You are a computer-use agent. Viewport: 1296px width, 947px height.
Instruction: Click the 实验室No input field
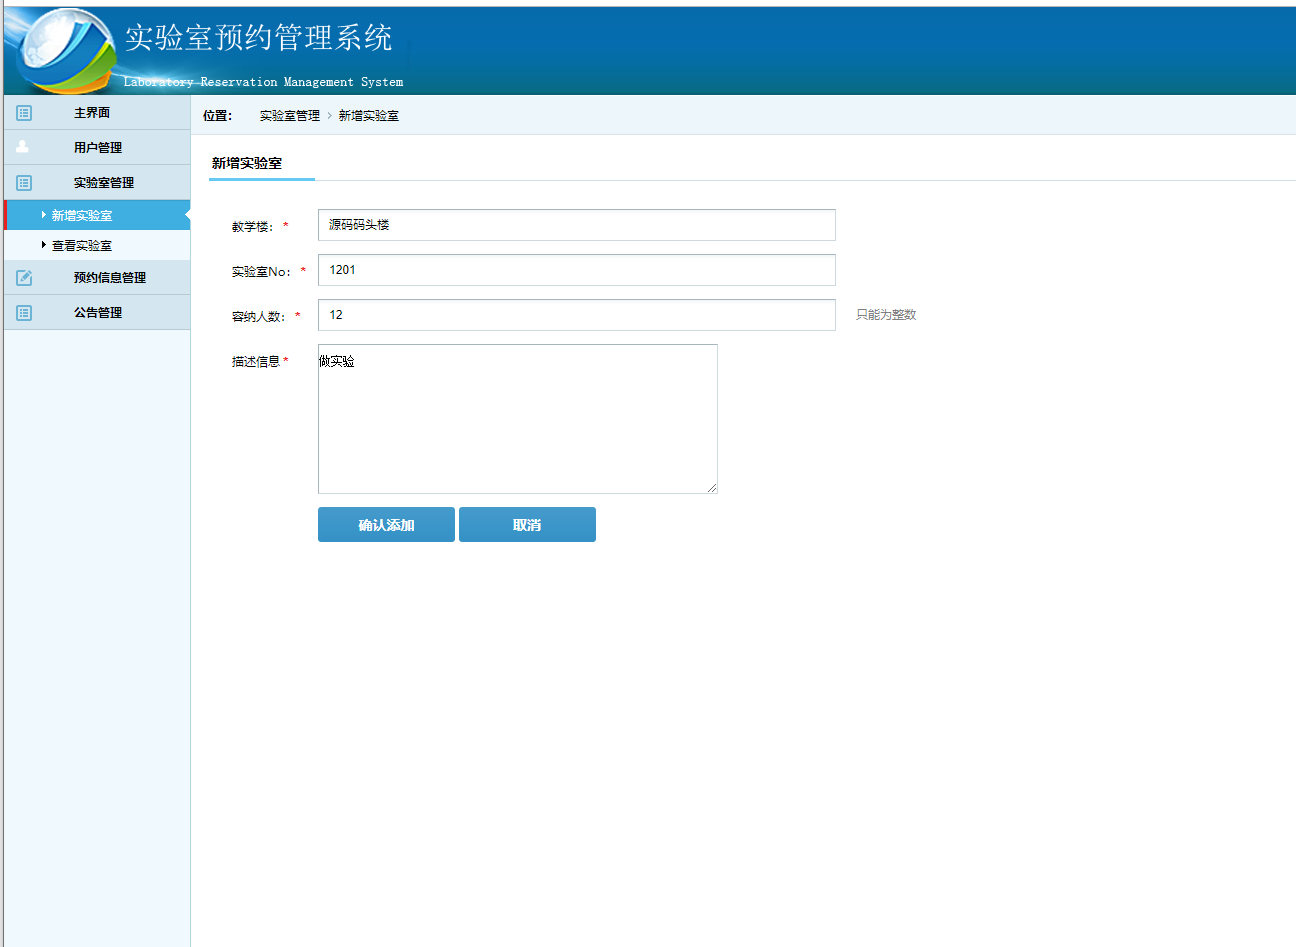(x=576, y=270)
